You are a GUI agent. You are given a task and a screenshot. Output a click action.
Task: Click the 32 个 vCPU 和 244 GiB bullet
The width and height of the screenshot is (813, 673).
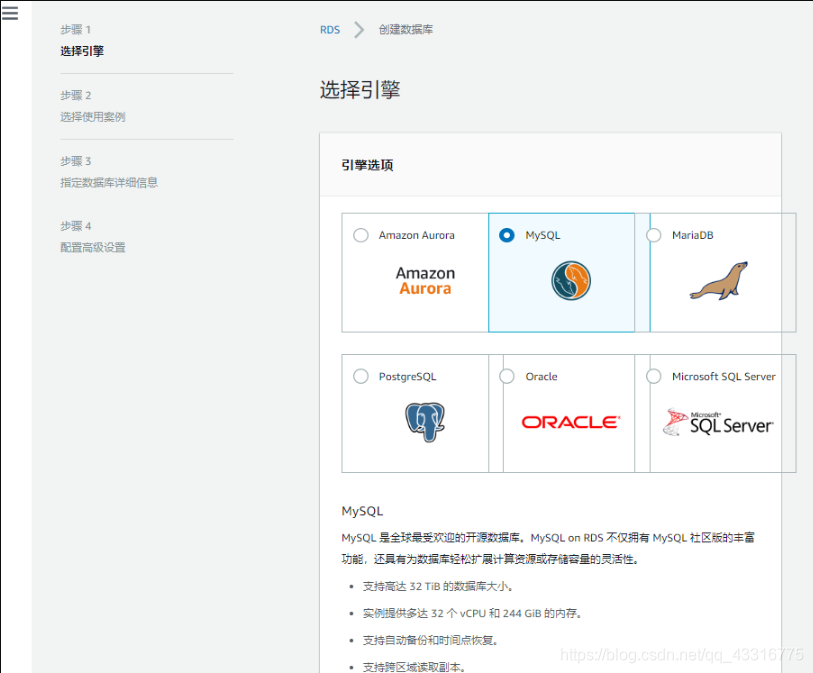(x=472, y=613)
